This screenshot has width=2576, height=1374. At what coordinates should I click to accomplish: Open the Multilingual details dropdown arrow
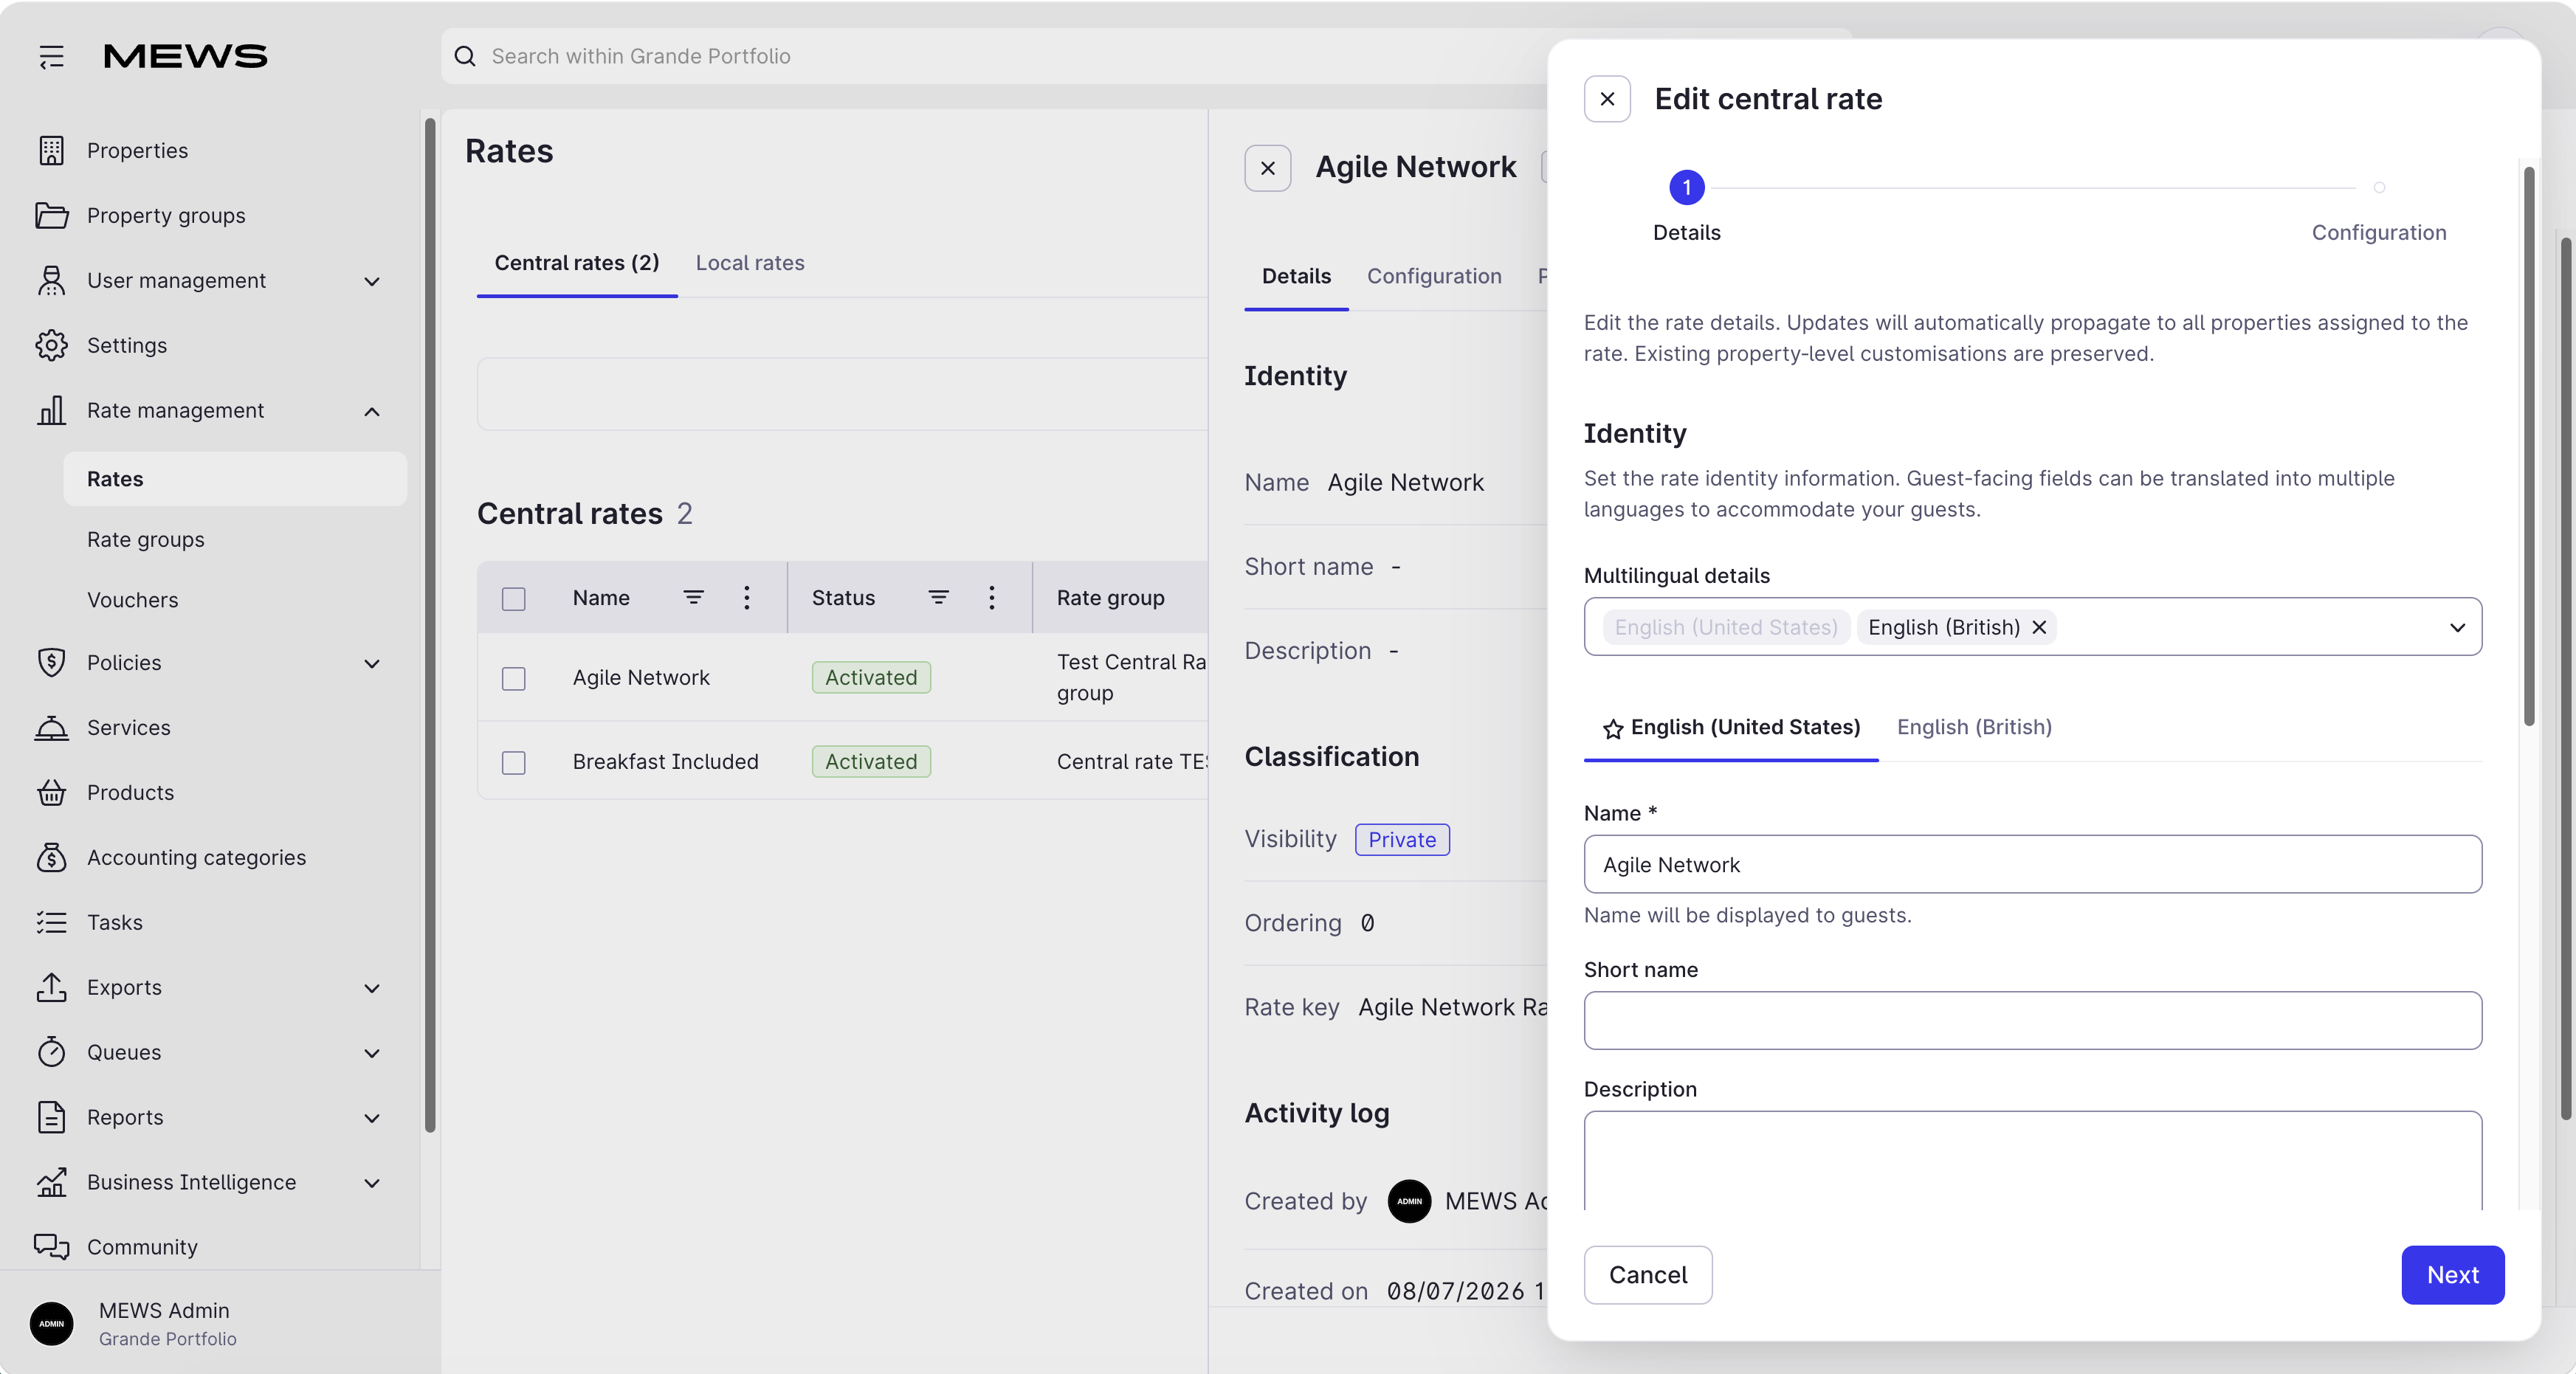(x=2457, y=627)
